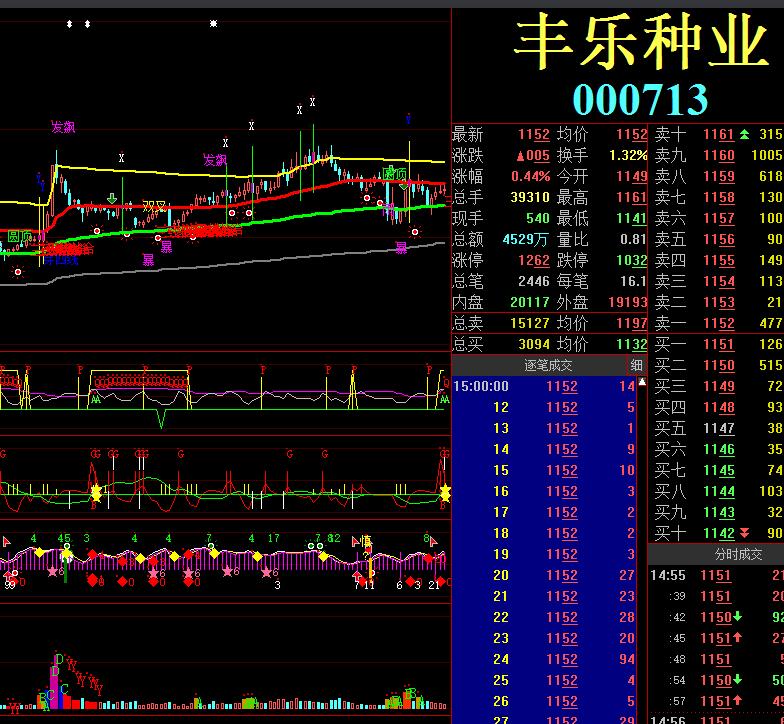The height and width of the screenshot is (724, 784).
Task: Select the 买二 1150 order book row
Action: pyautogui.click(x=716, y=366)
